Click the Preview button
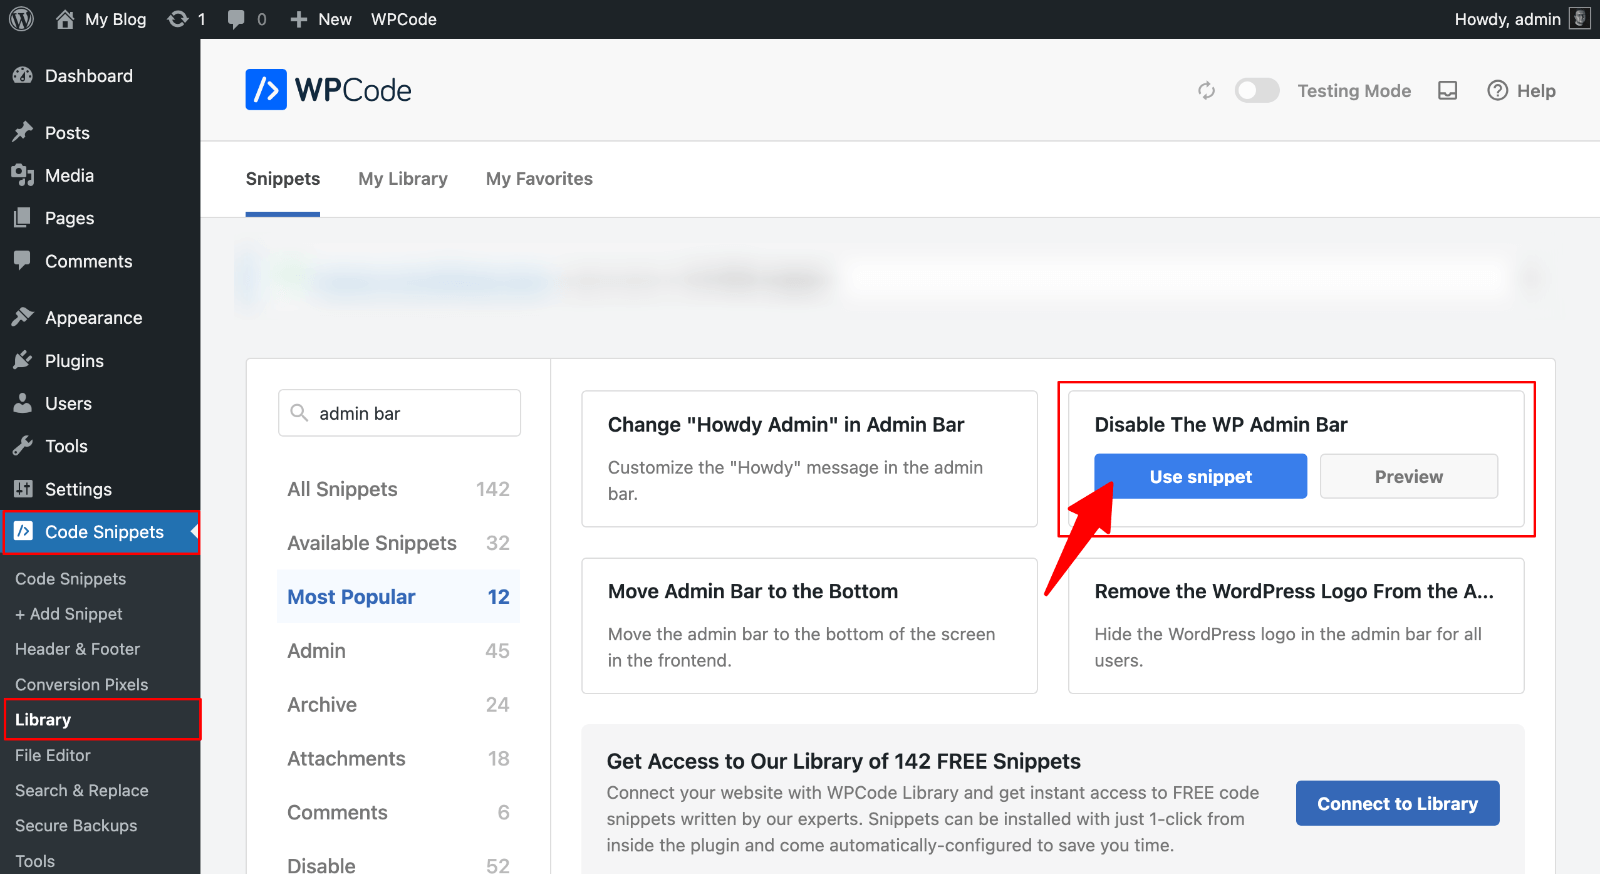Image resolution: width=1600 pixels, height=874 pixels. tap(1409, 477)
